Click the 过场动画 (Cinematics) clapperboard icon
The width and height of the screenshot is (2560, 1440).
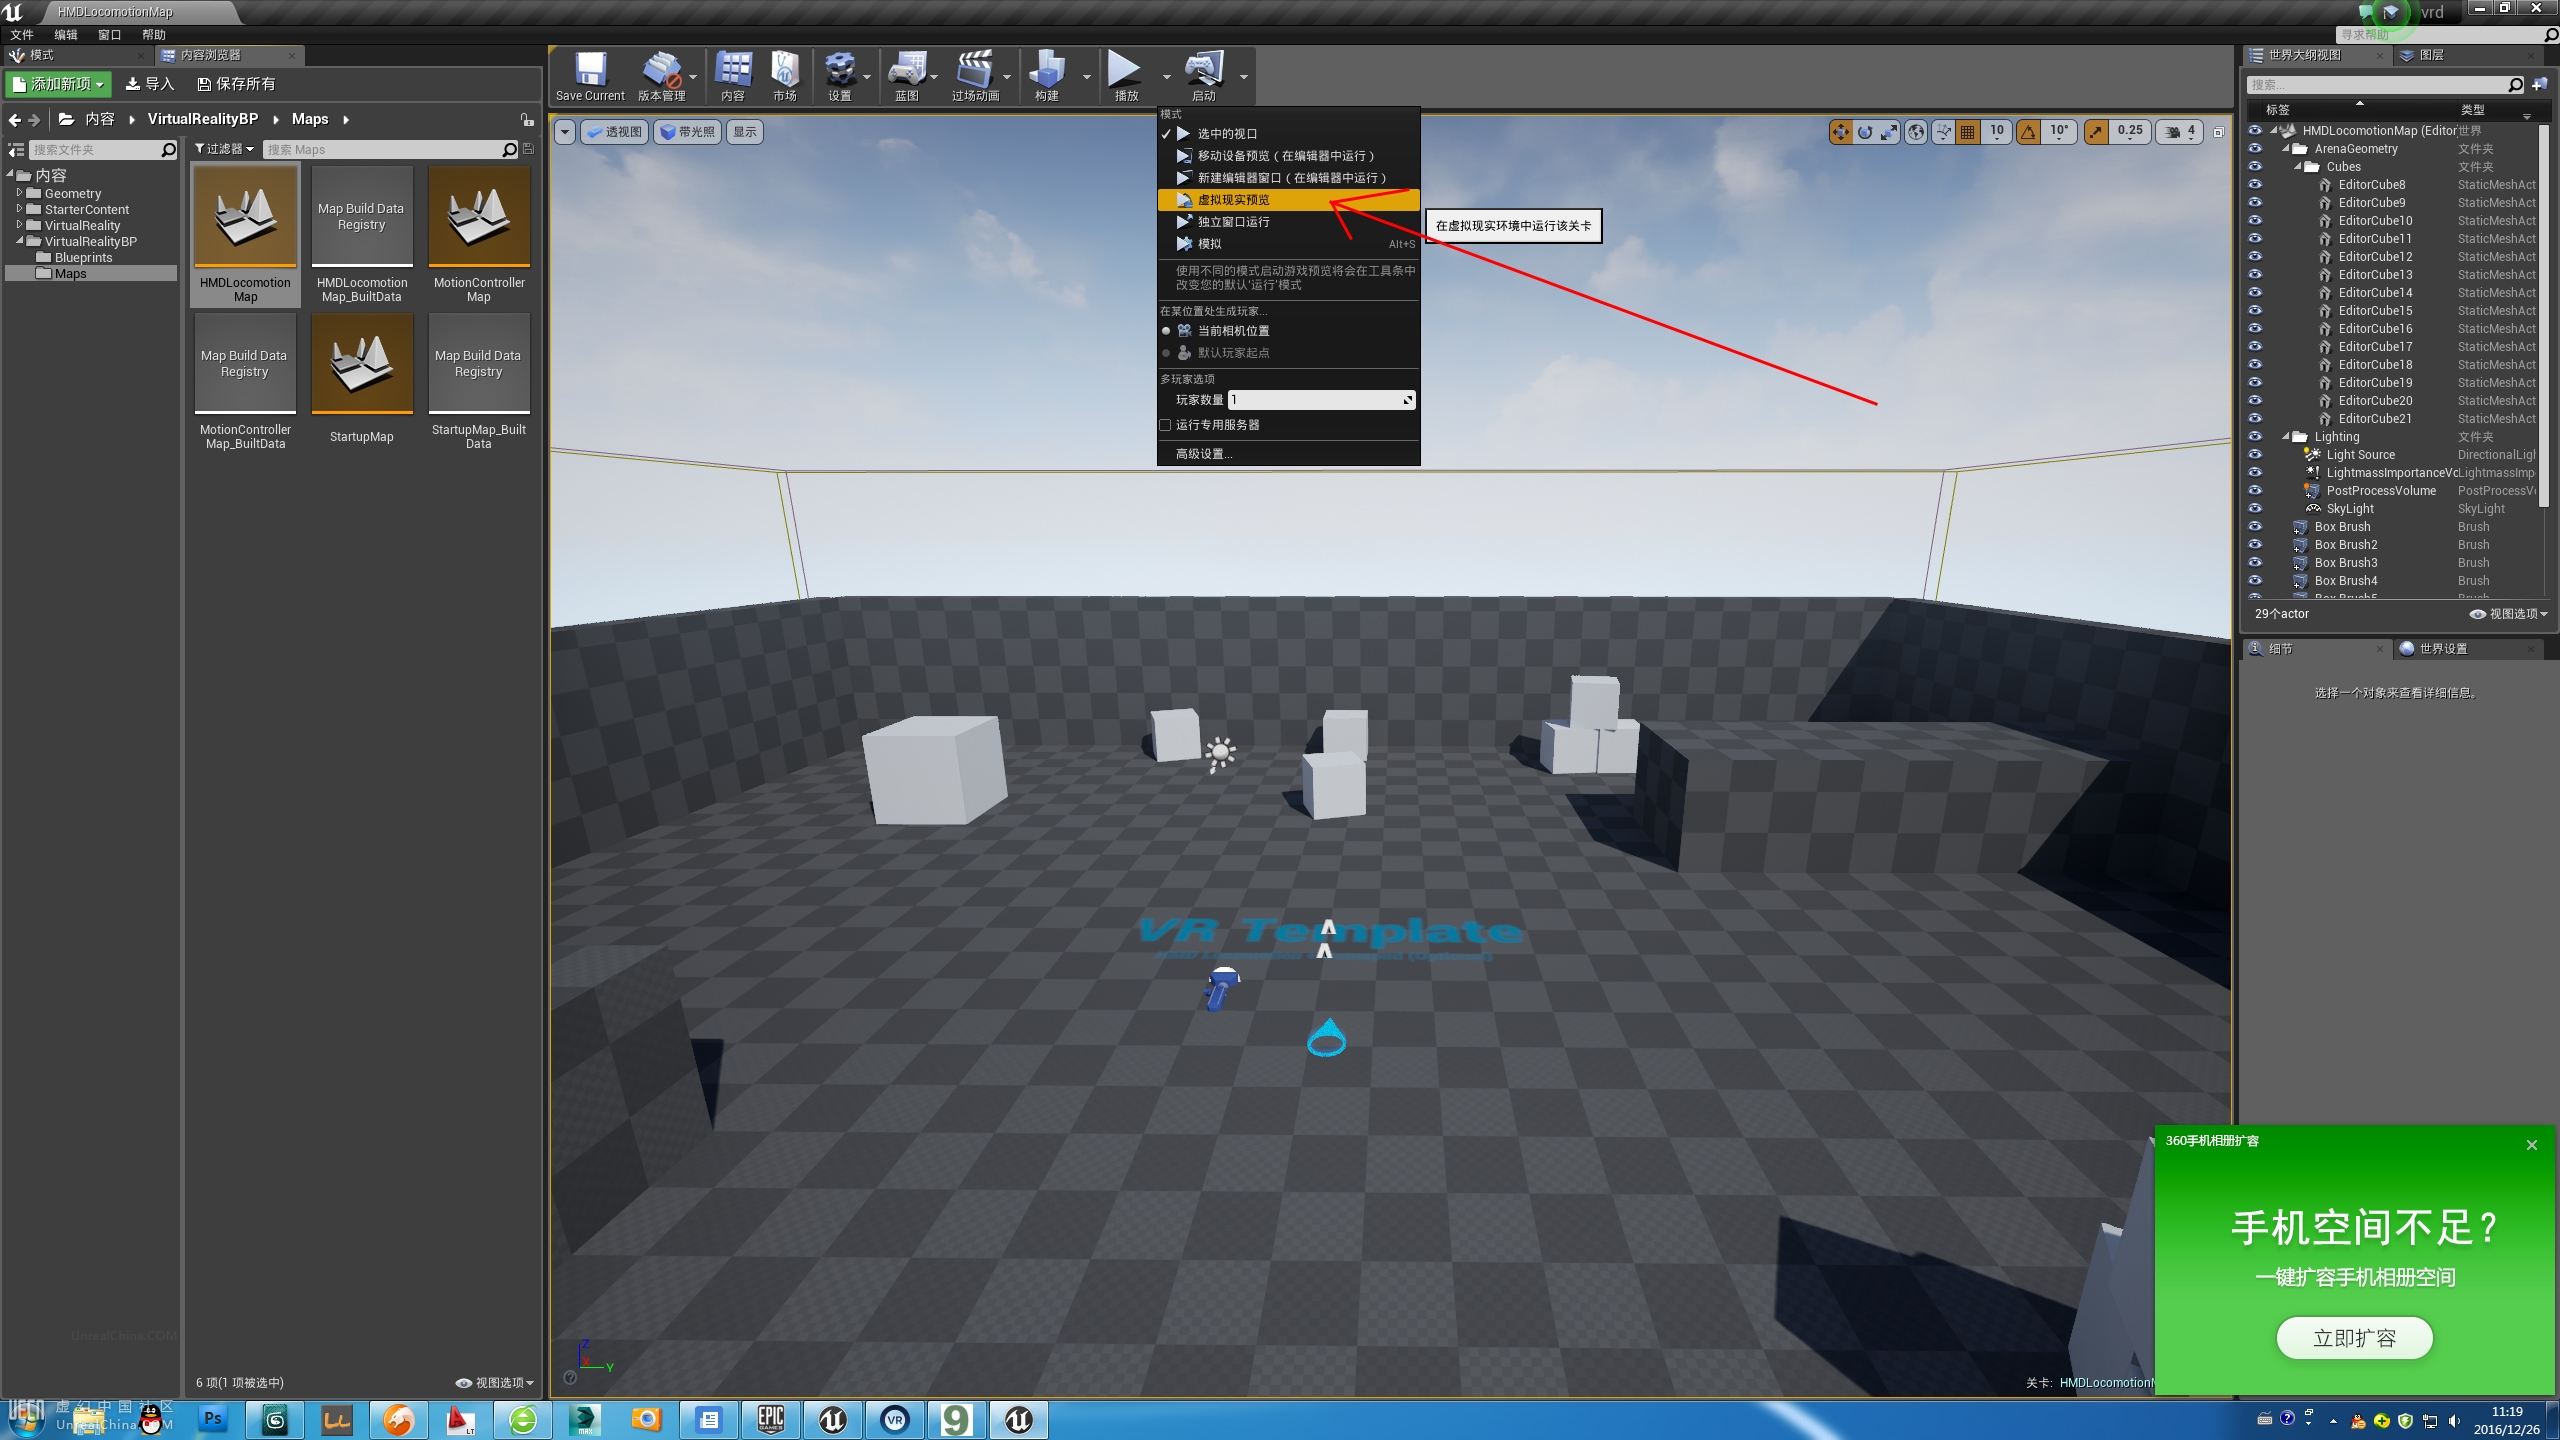click(x=974, y=70)
